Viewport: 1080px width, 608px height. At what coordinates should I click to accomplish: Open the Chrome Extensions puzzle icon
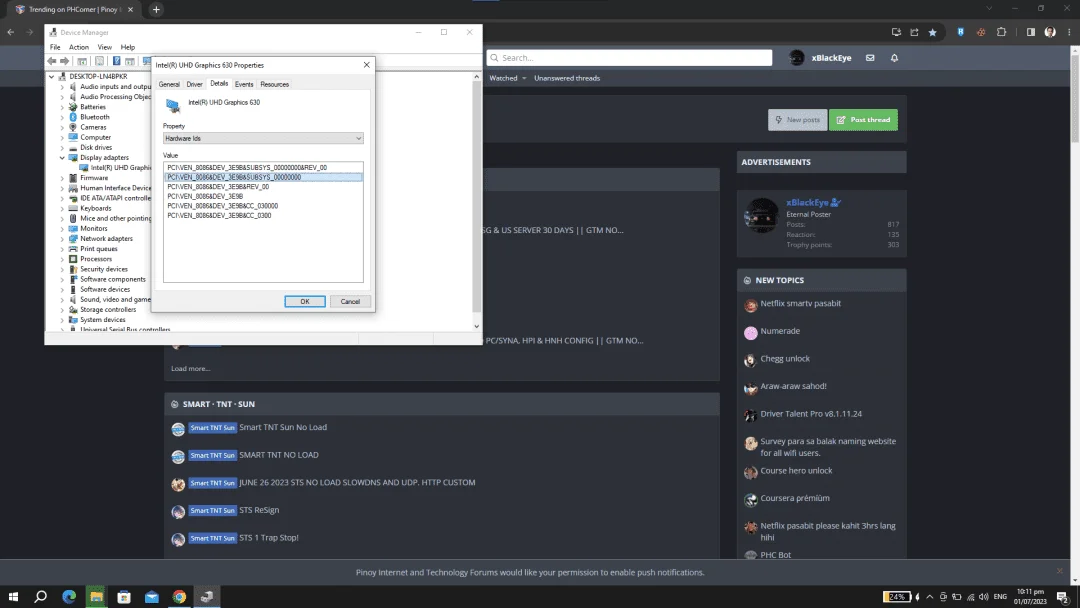[1001, 32]
